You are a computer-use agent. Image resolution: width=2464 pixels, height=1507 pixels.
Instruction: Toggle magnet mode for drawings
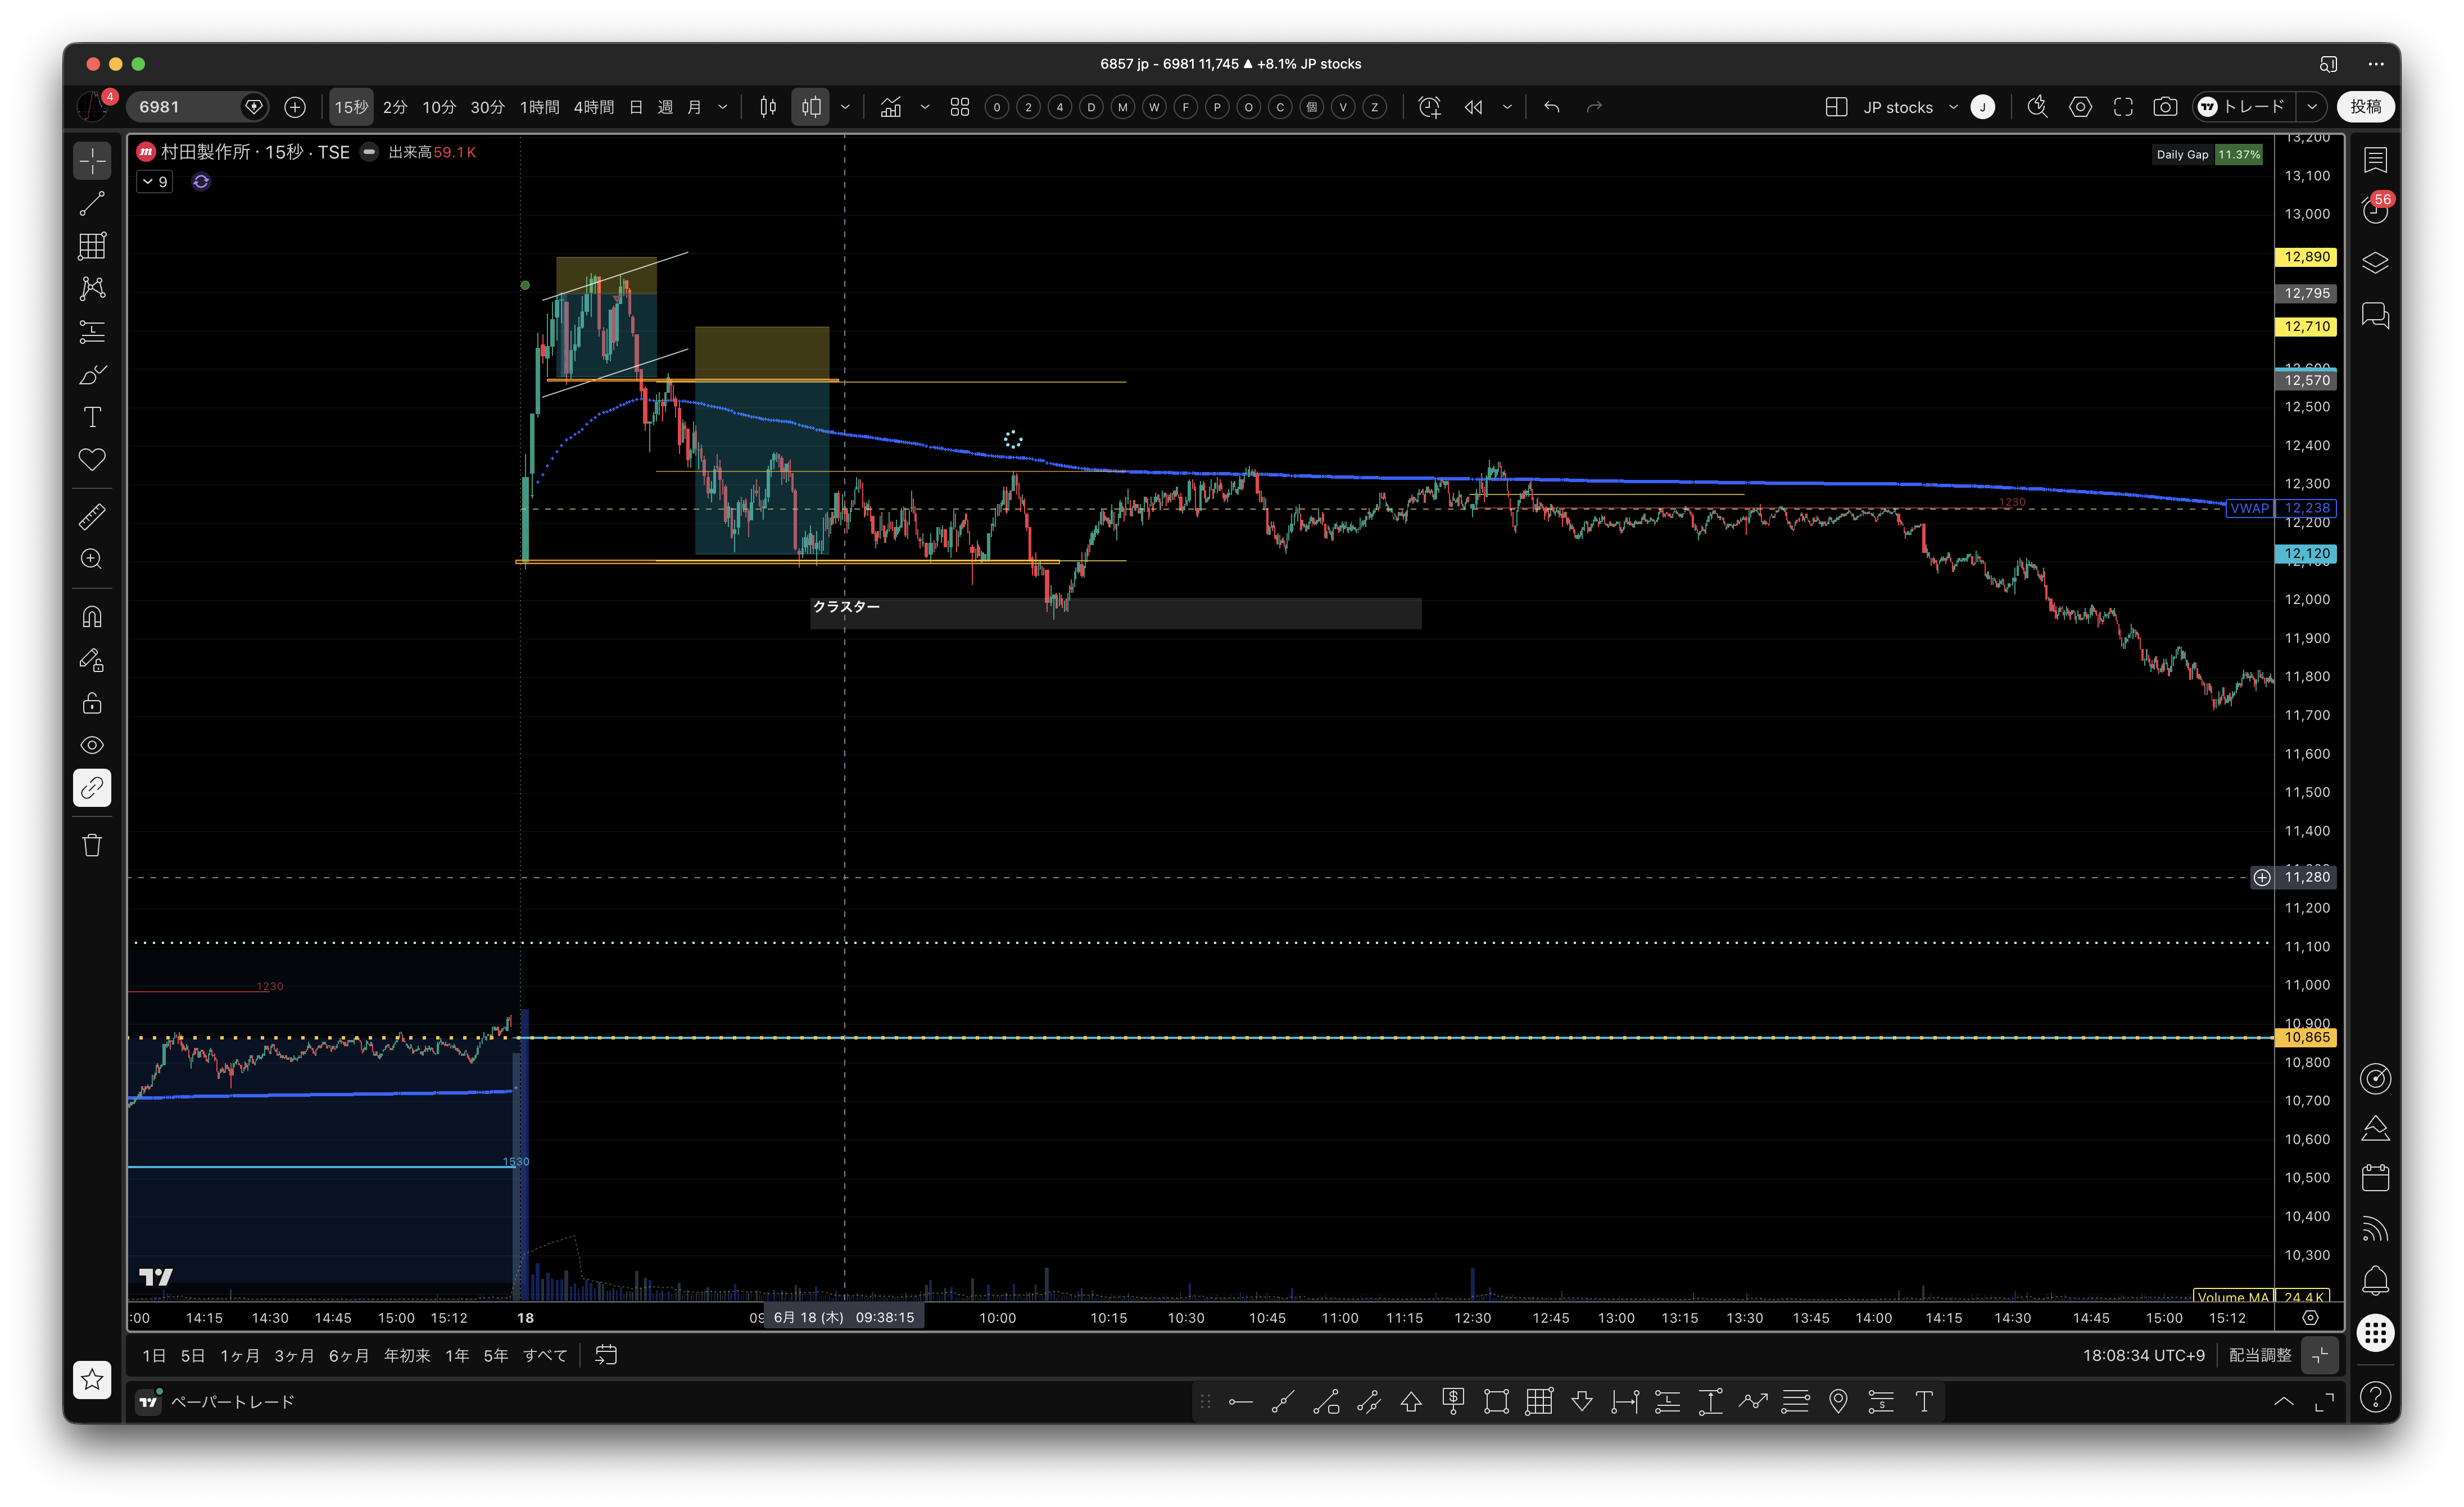click(x=92, y=617)
